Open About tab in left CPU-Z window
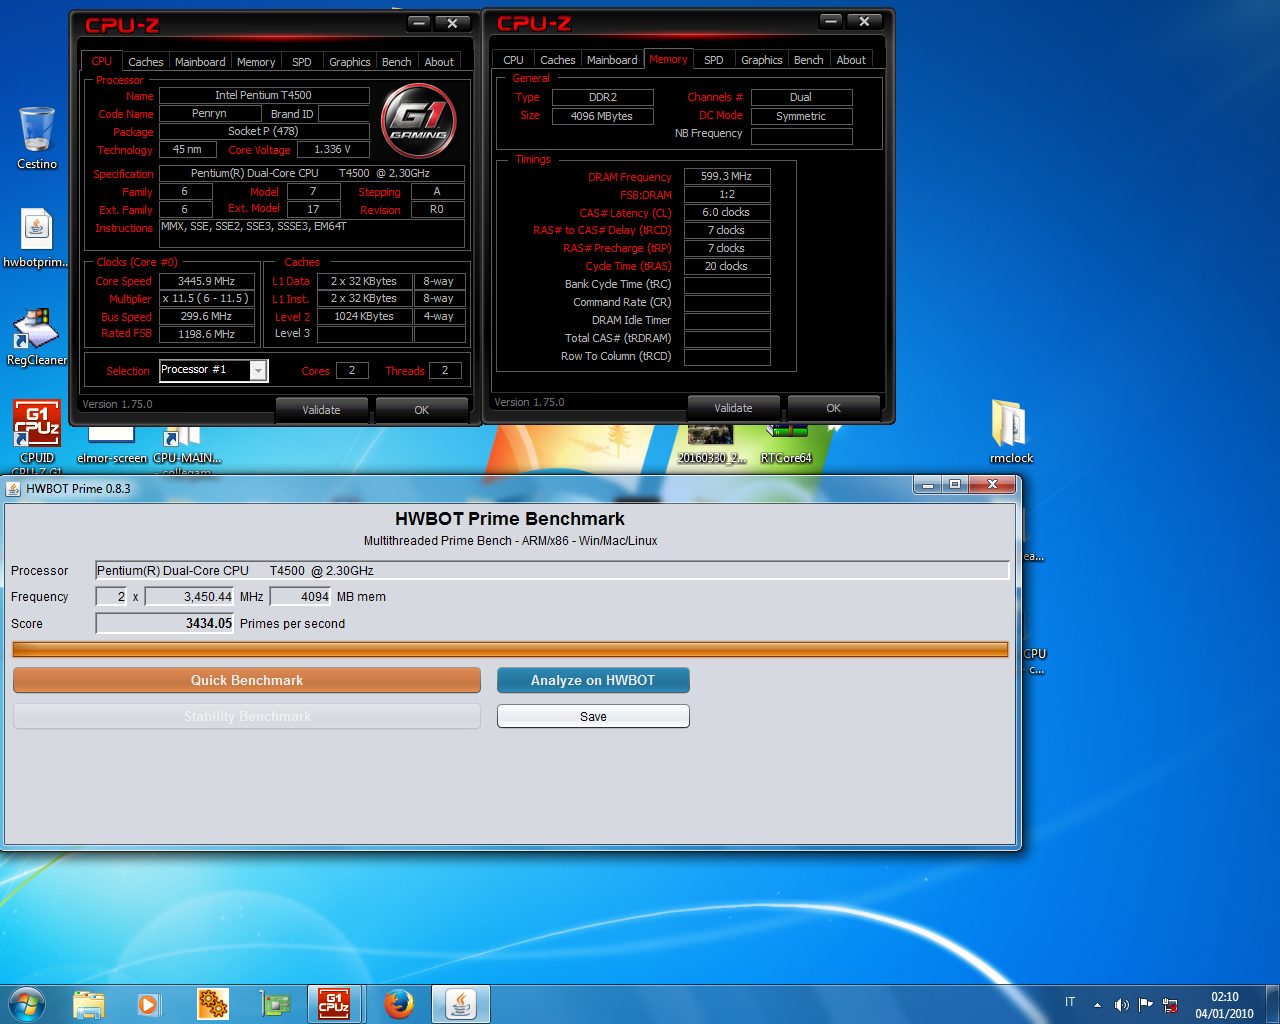This screenshot has height=1024, width=1280. pyautogui.click(x=439, y=62)
